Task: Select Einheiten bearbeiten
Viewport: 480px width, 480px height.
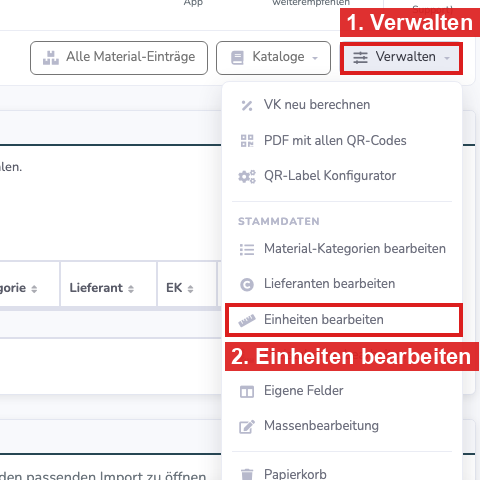Action: point(344,320)
